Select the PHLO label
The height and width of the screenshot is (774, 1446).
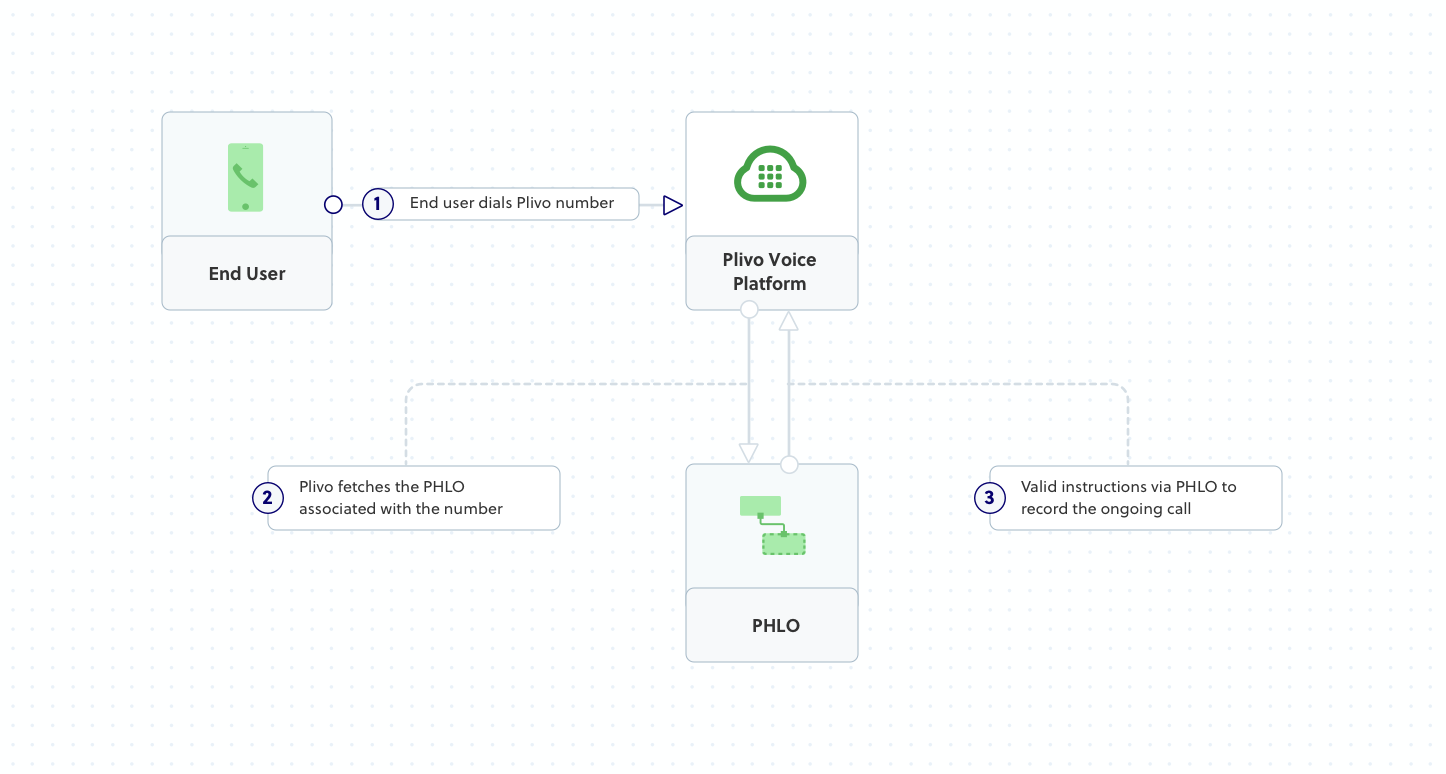pos(775,626)
